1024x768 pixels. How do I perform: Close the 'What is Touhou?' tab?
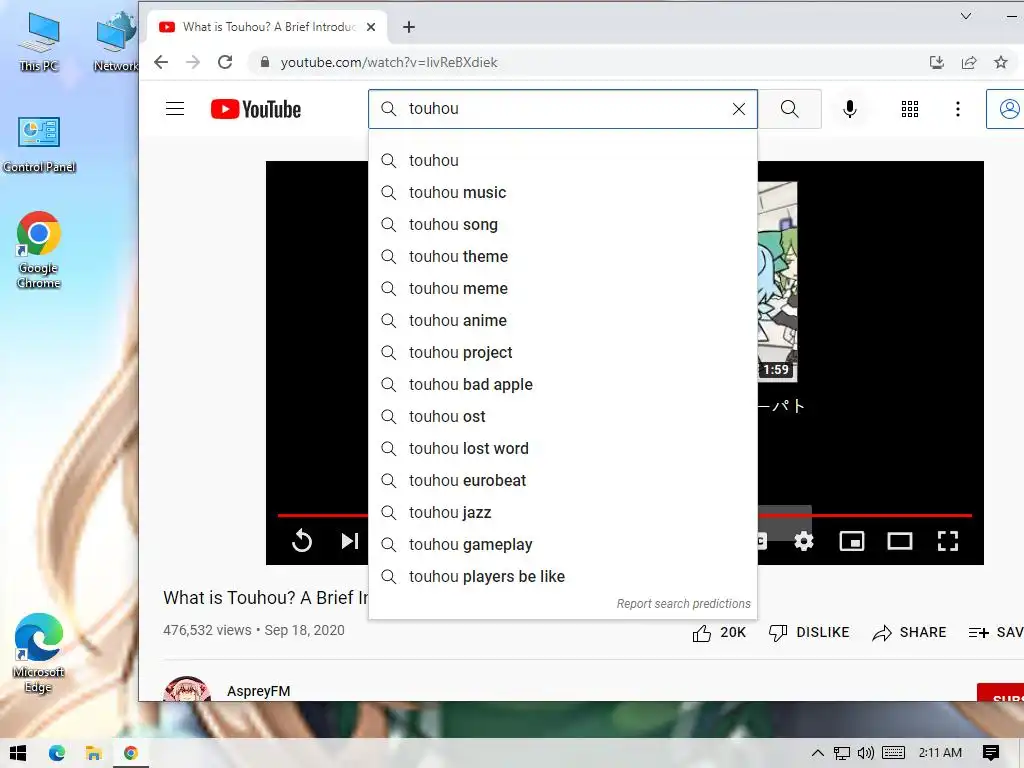pyautogui.click(x=371, y=27)
